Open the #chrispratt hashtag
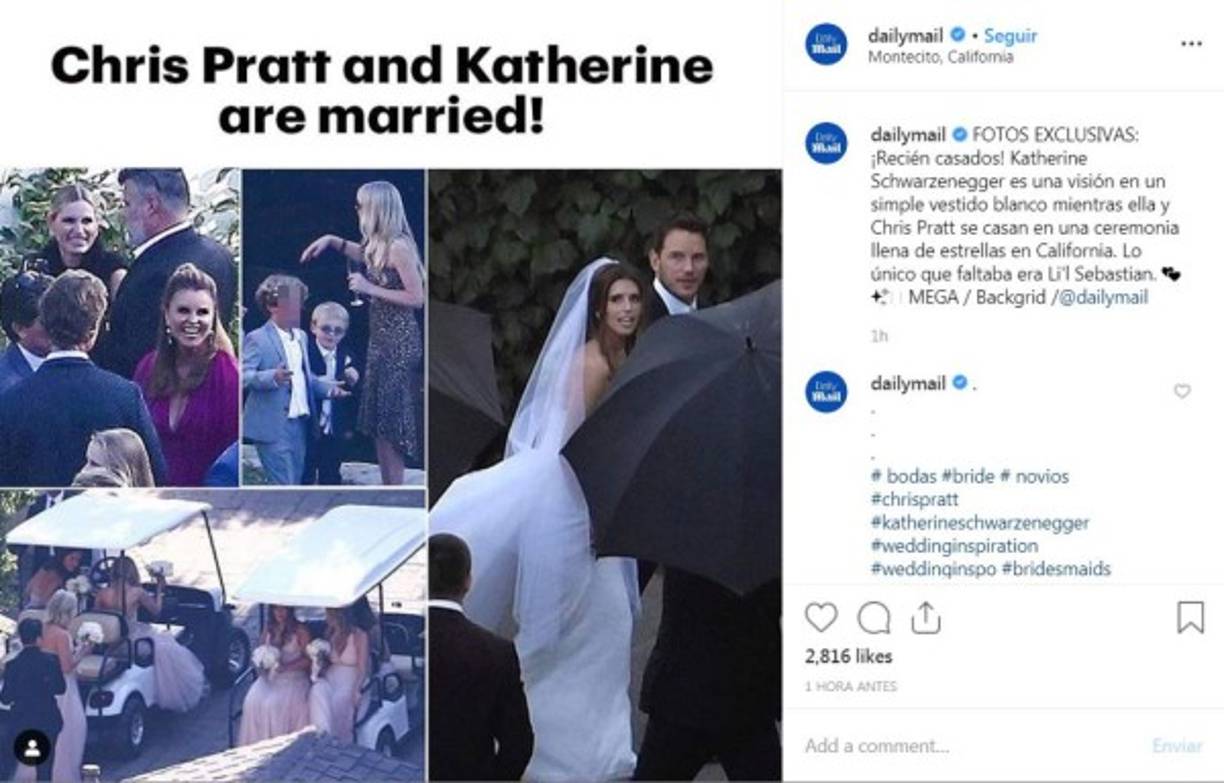 tap(914, 499)
